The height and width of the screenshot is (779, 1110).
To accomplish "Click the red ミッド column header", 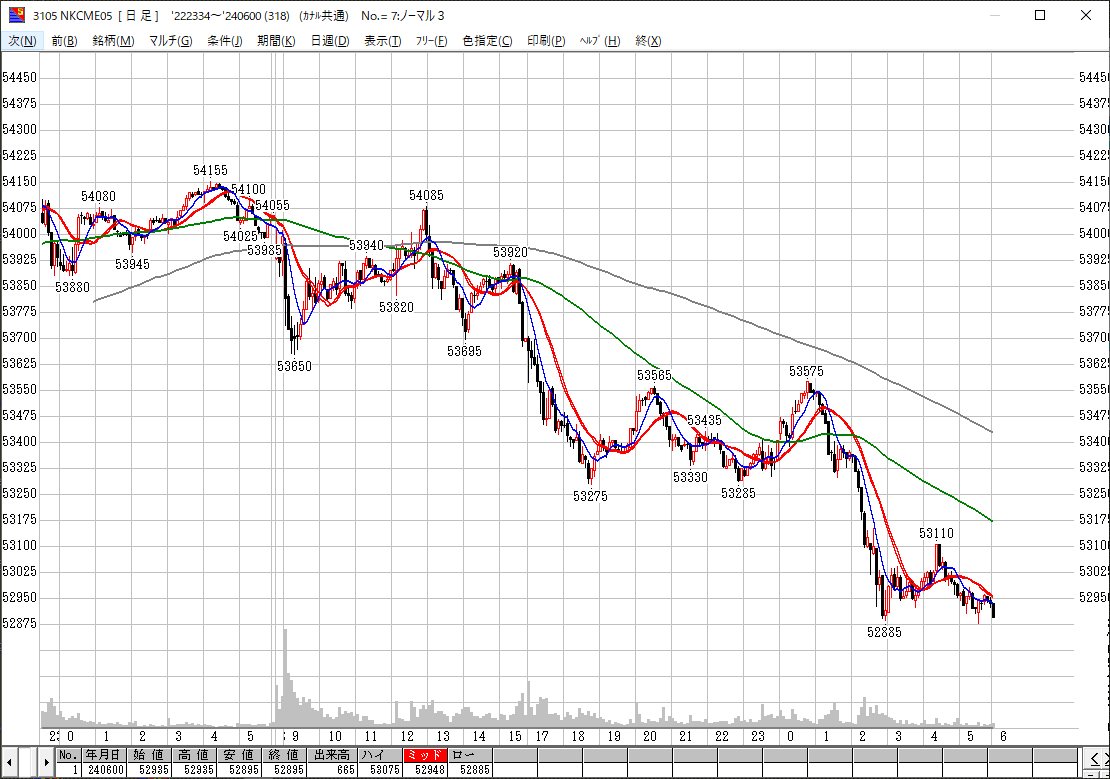I will coord(422,755).
